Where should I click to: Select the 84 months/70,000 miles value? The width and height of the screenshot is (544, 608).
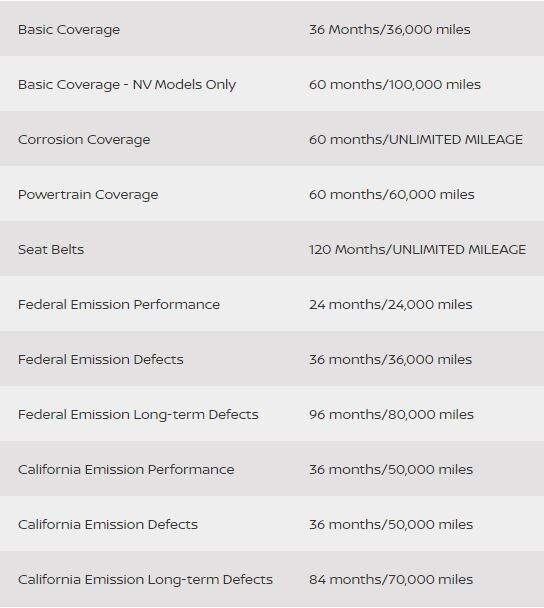(391, 580)
